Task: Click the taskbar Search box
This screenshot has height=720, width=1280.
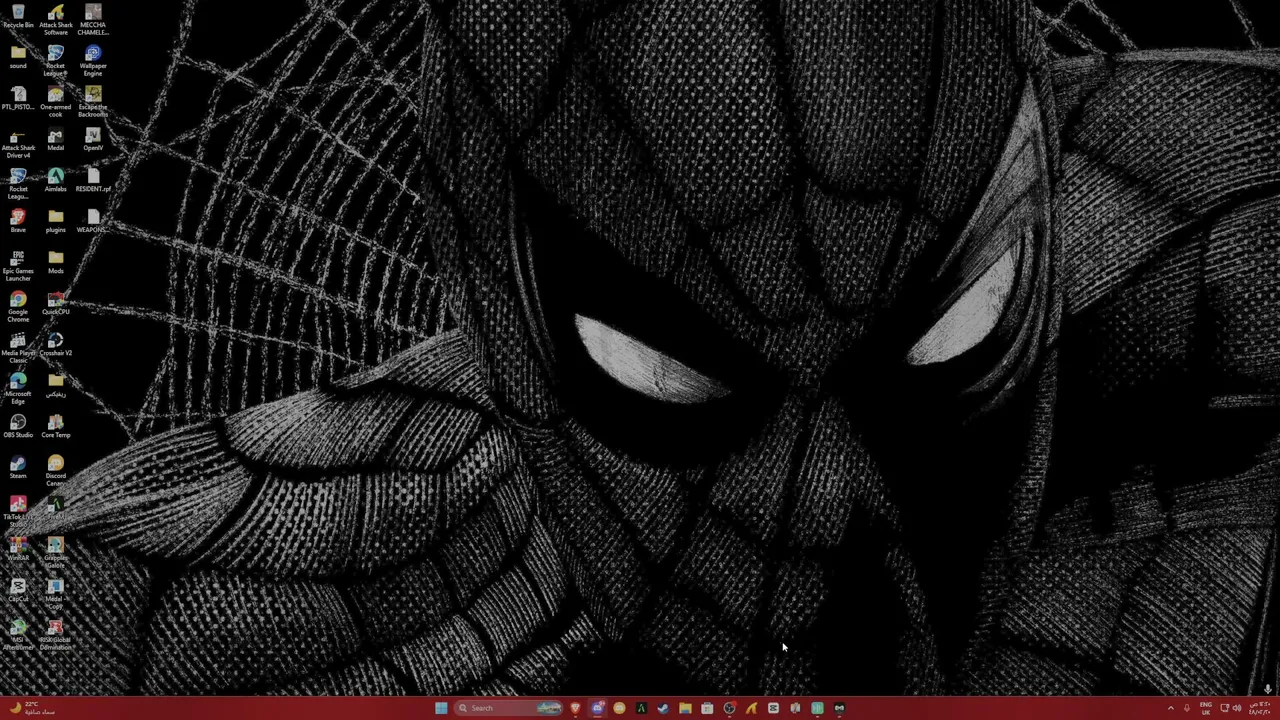Action: (509, 708)
